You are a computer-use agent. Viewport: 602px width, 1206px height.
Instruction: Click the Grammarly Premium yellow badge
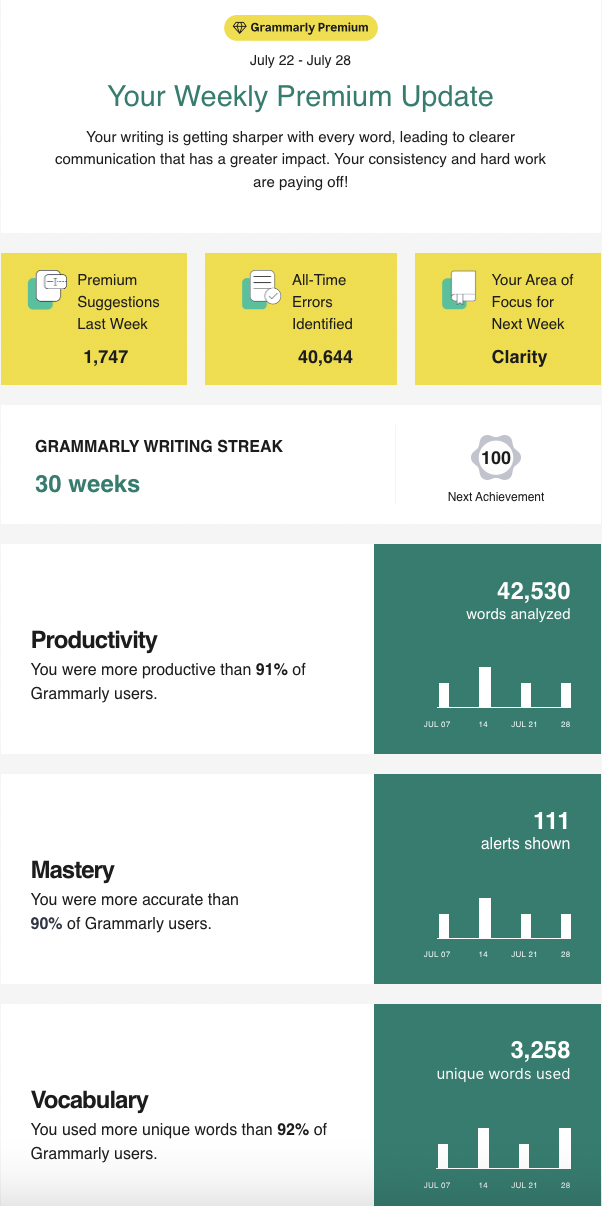[x=300, y=28]
